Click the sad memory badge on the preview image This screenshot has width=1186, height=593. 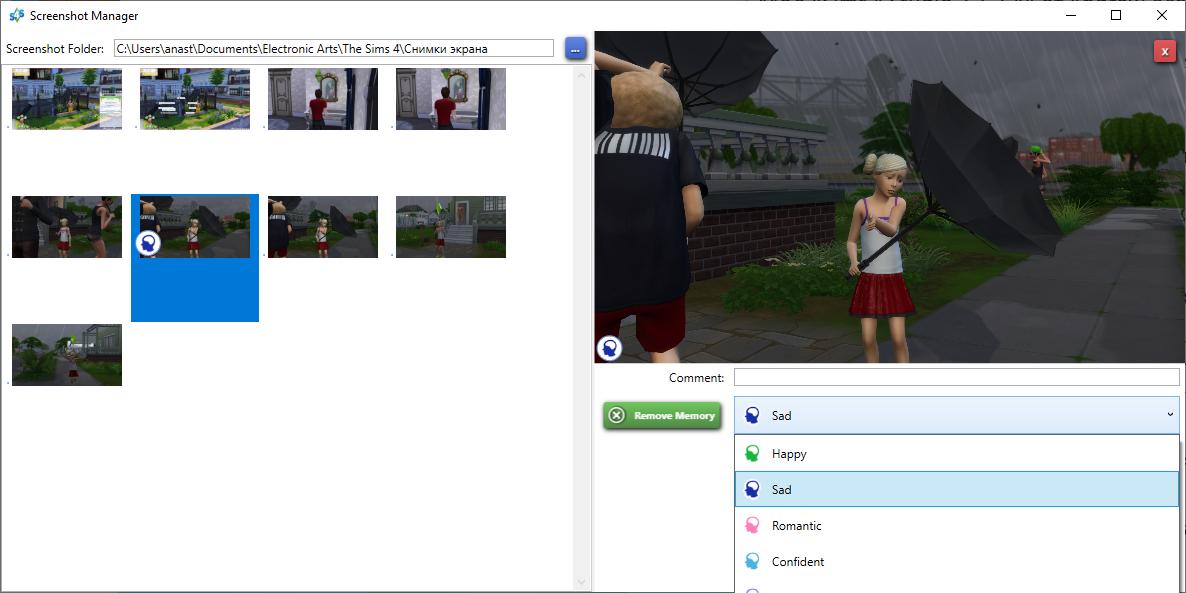tap(609, 348)
